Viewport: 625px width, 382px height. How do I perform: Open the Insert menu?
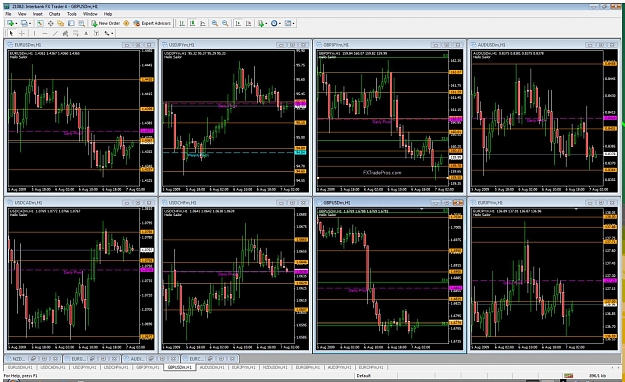[37, 14]
